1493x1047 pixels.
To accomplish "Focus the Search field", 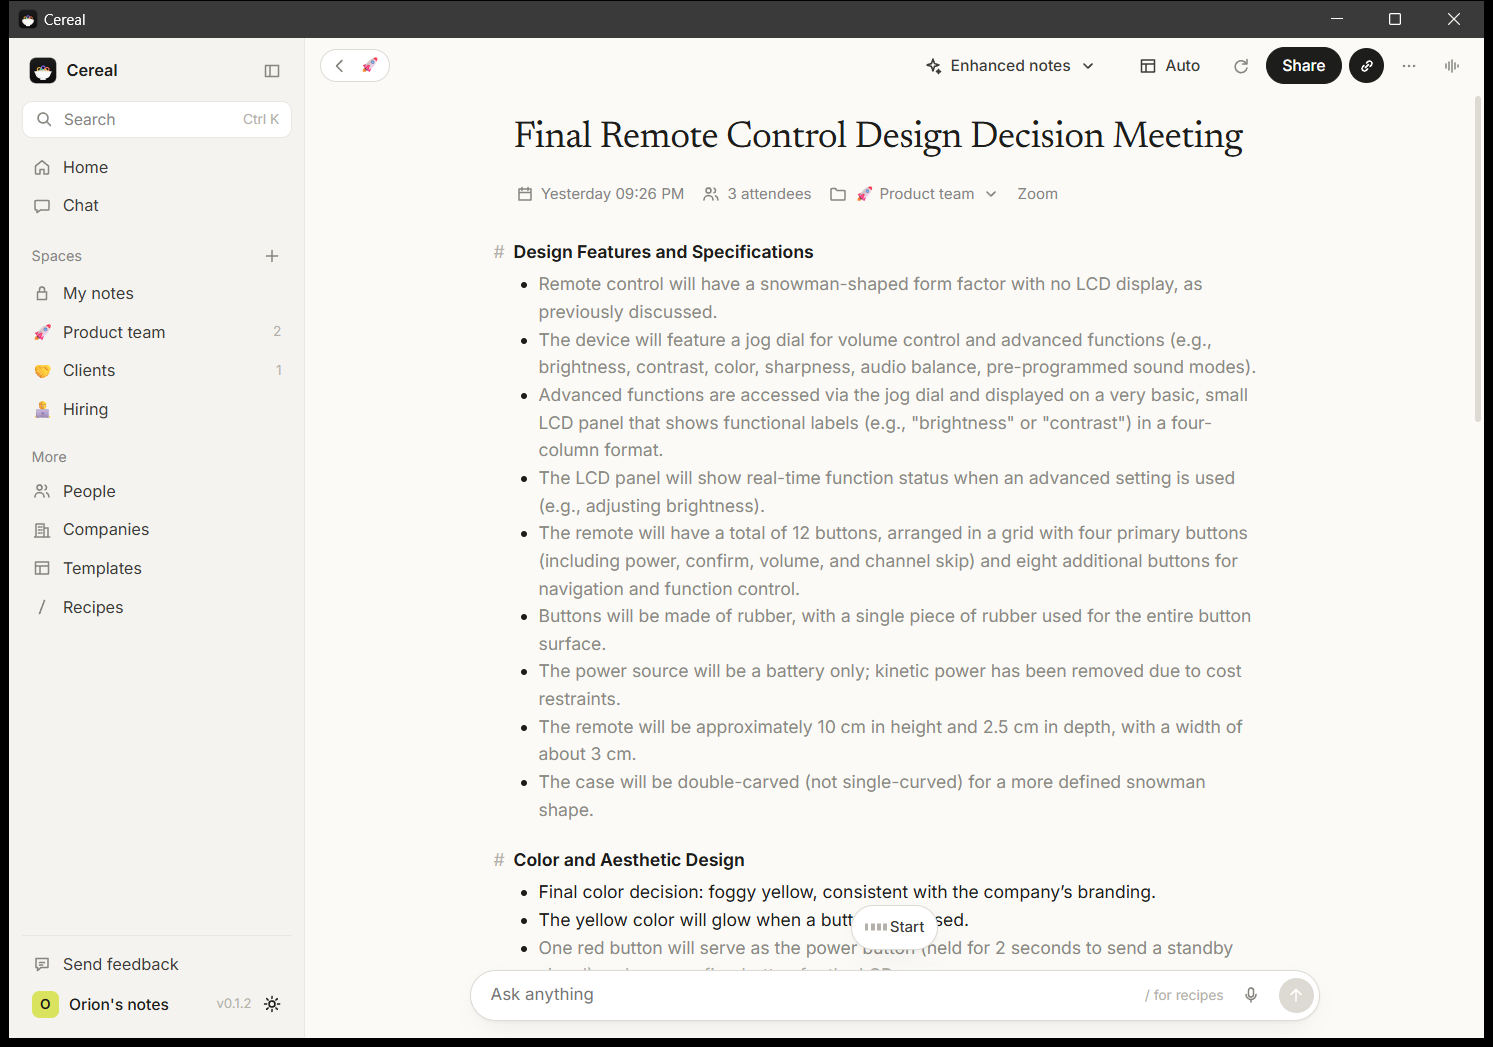I will pyautogui.click(x=157, y=119).
